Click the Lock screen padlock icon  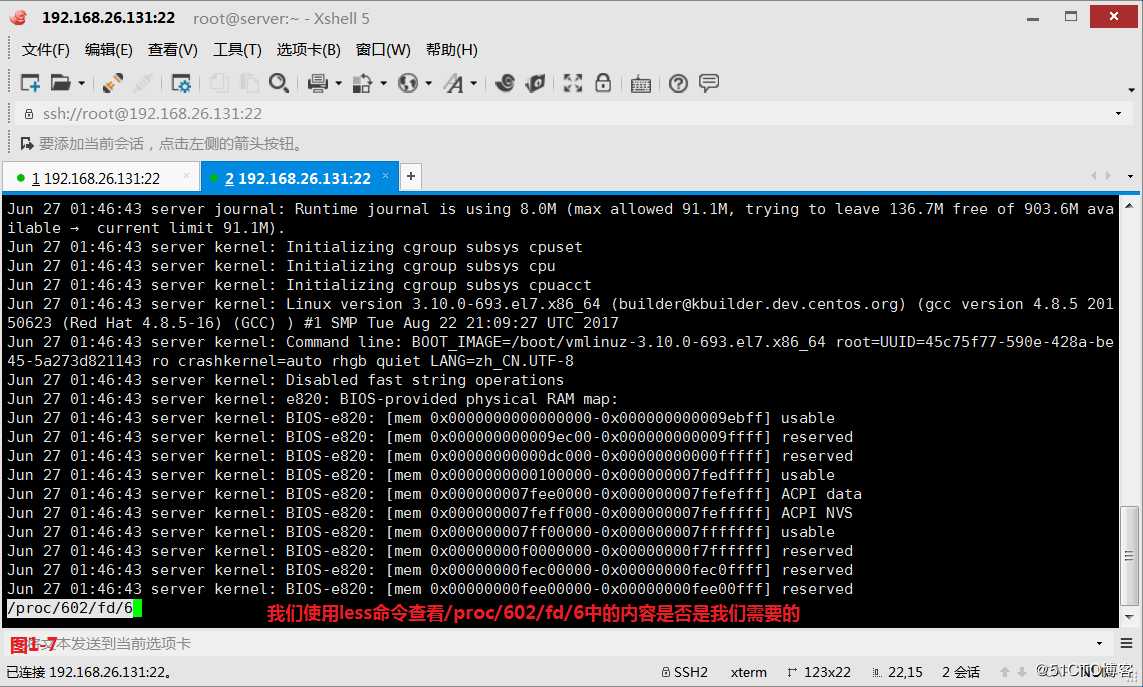pyautogui.click(x=603, y=83)
